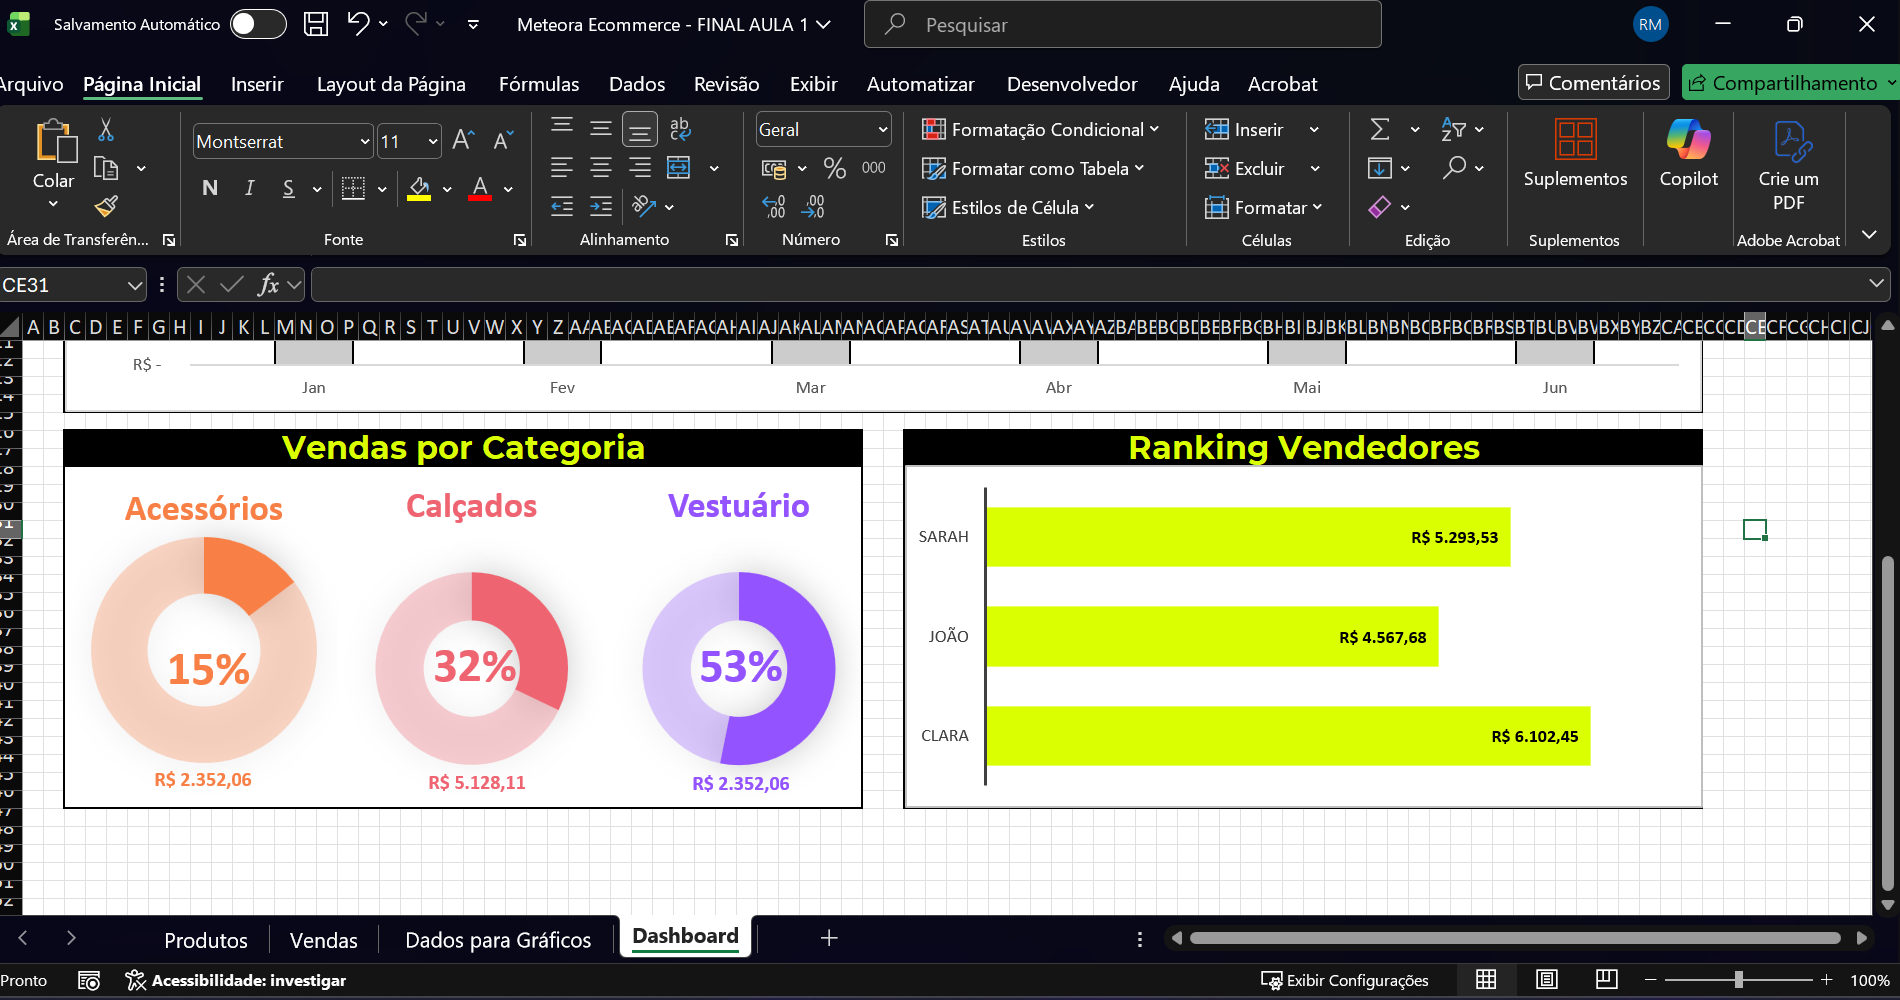Launch Copilot from the ribbon
This screenshot has height=1000, width=1900.
[1689, 140]
